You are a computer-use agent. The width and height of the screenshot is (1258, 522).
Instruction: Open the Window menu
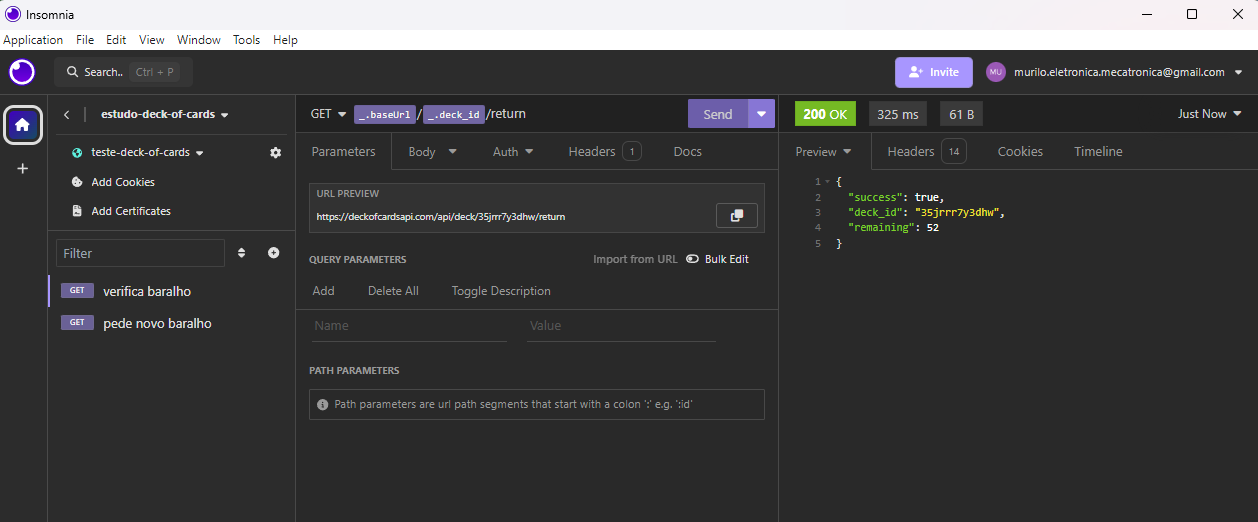point(199,40)
